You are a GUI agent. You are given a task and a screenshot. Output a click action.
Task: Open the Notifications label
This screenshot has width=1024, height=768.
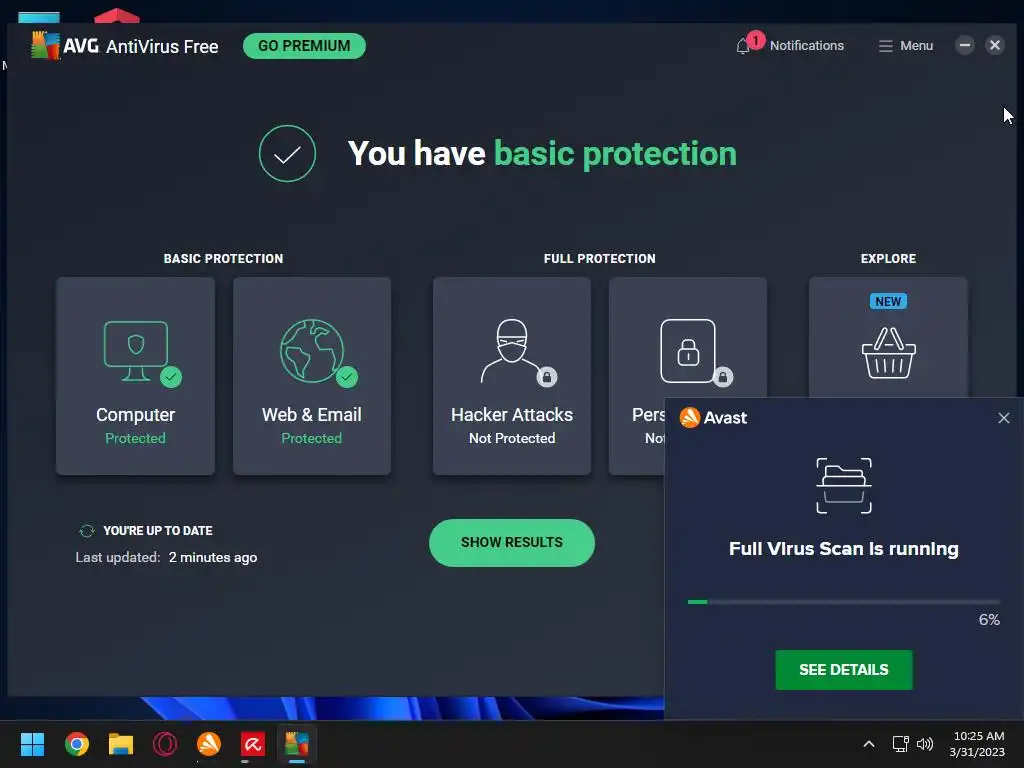(807, 46)
